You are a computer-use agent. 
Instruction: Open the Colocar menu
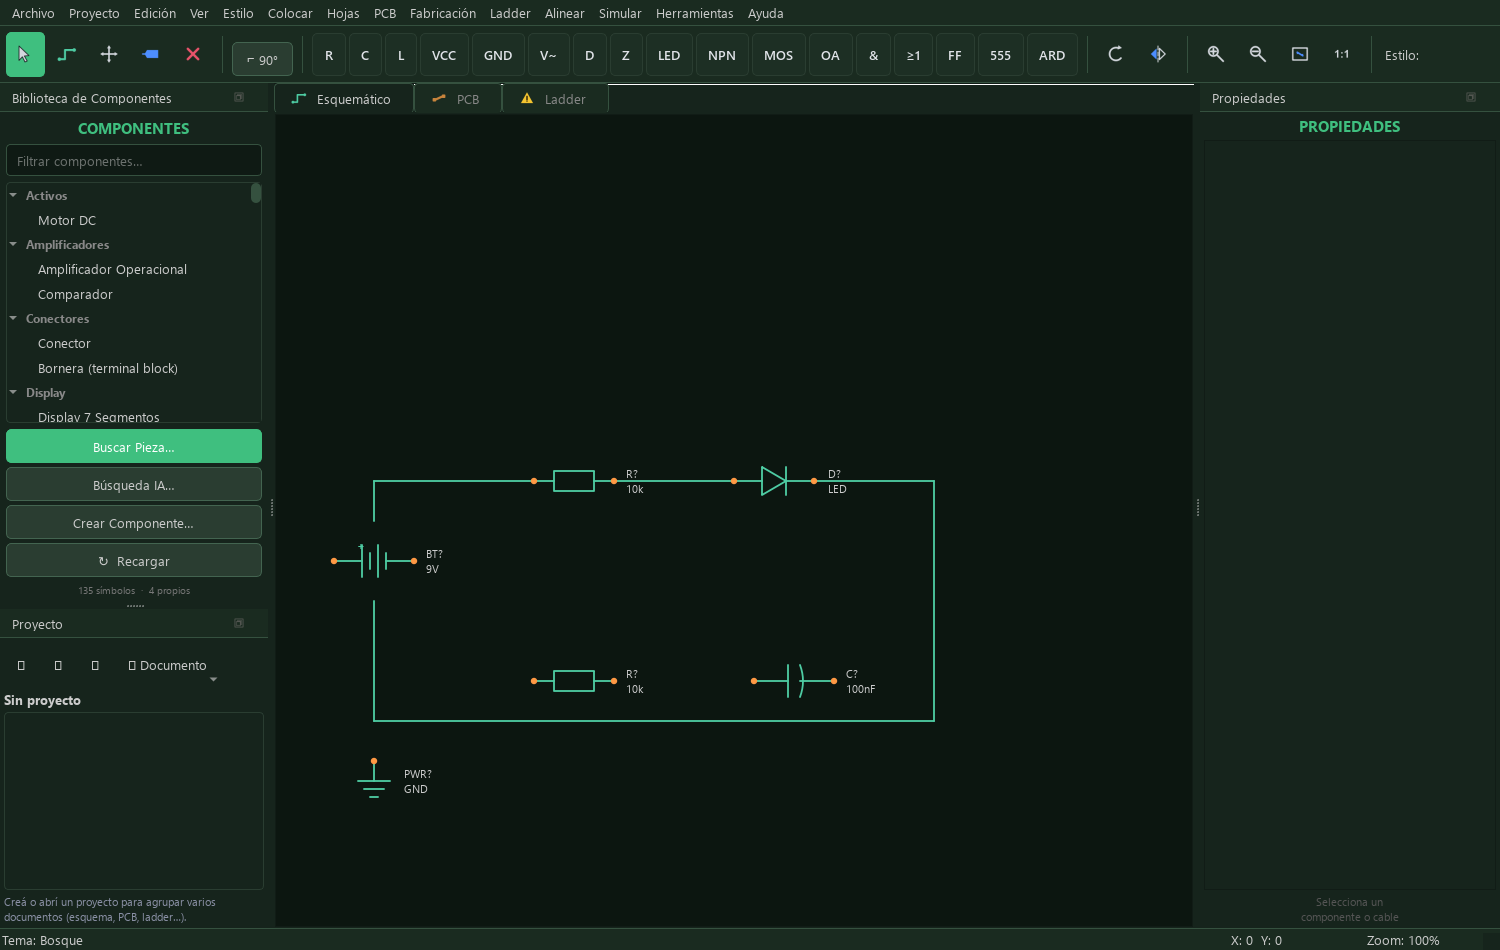(x=290, y=13)
